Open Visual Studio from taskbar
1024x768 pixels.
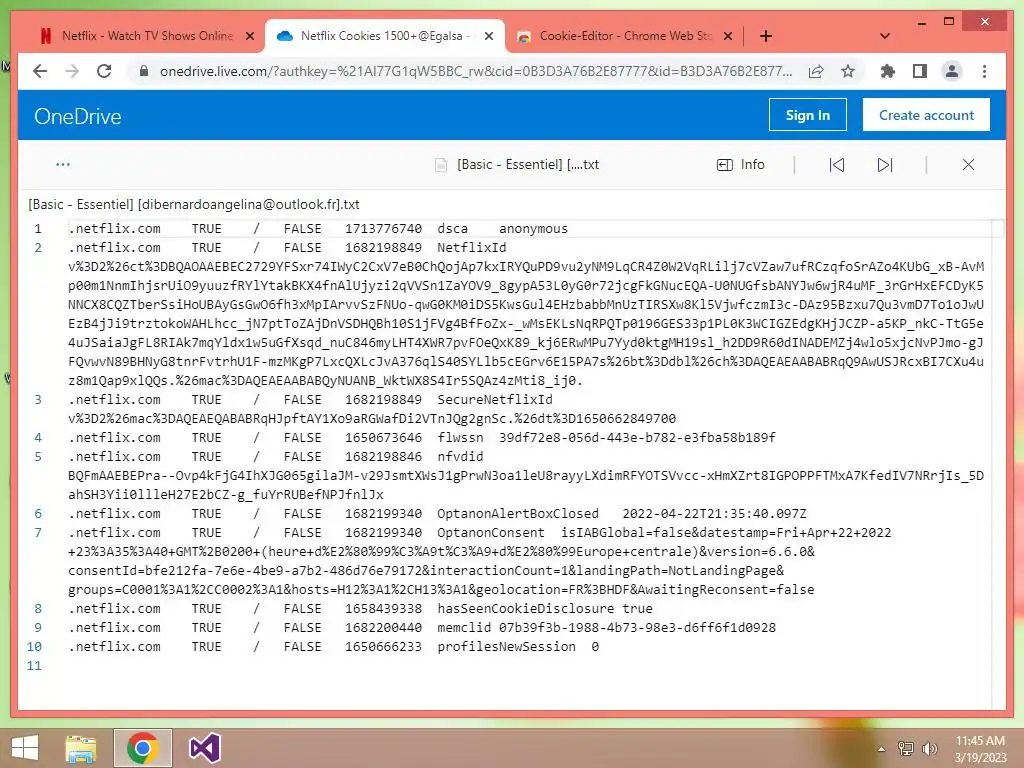click(204, 748)
